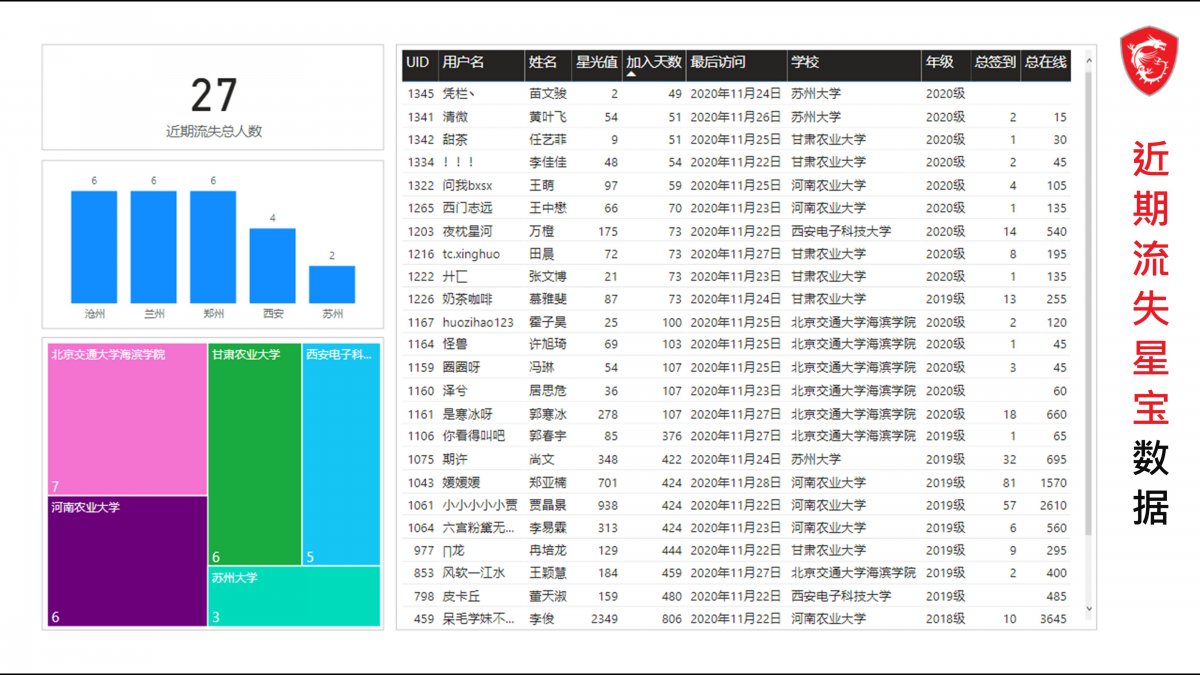Click username tc.xinghuo in table
1200x675 pixels.
(471, 254)
